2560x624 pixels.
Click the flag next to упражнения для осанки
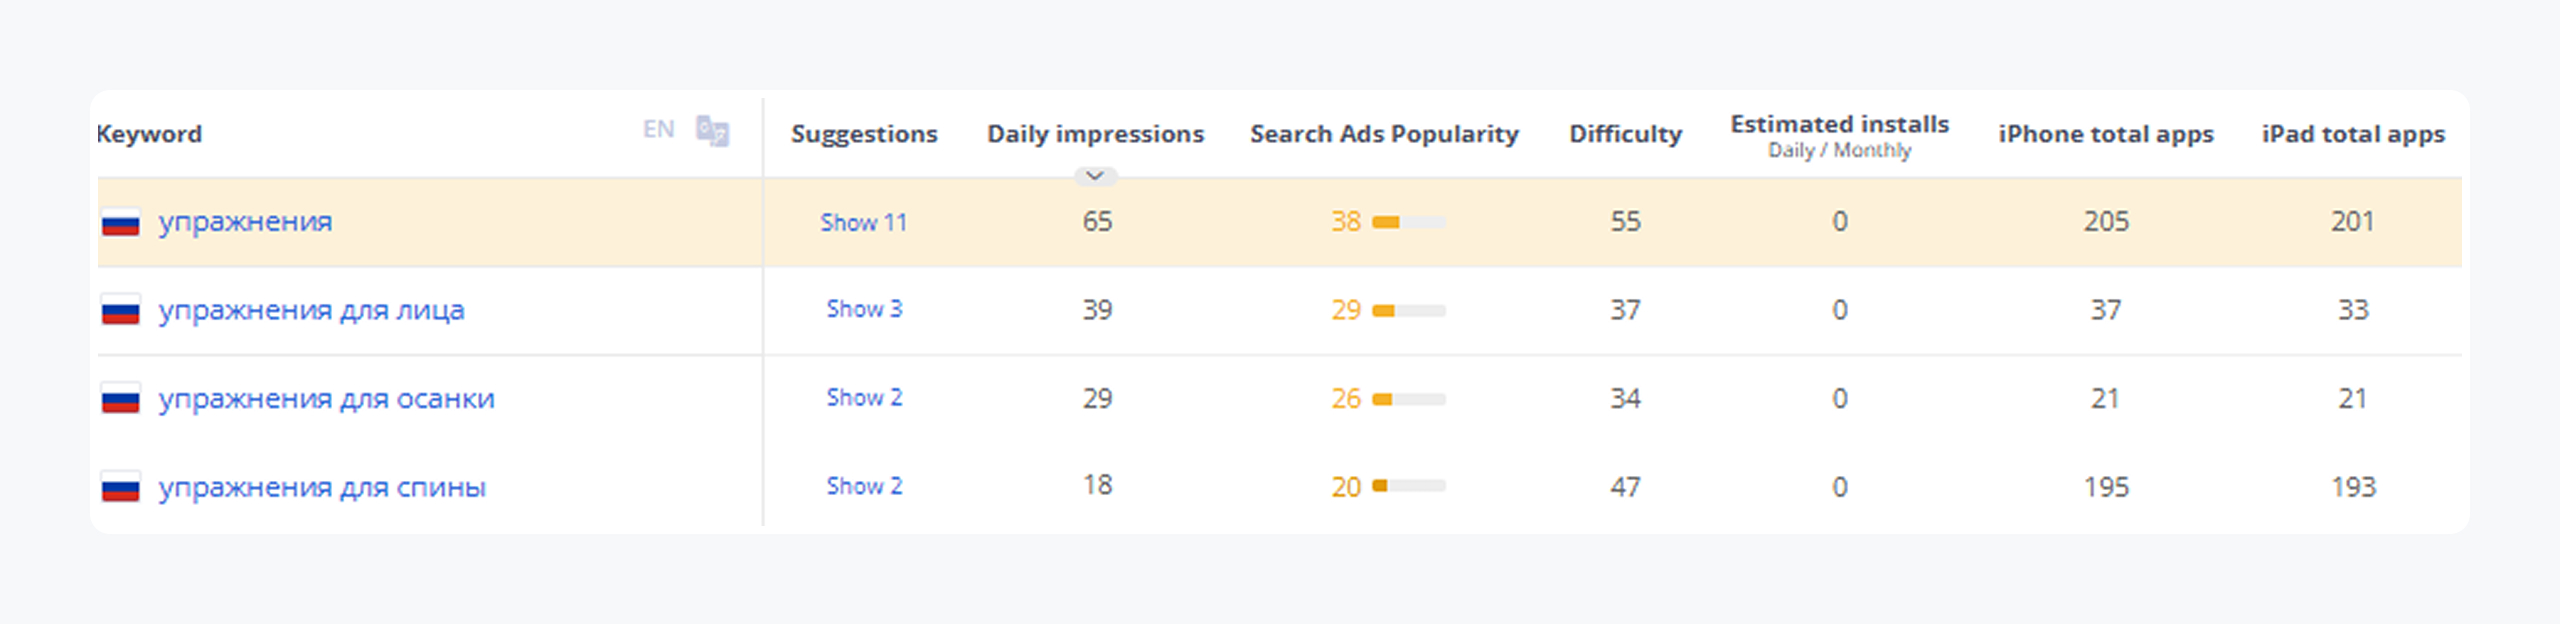[121, 400]
